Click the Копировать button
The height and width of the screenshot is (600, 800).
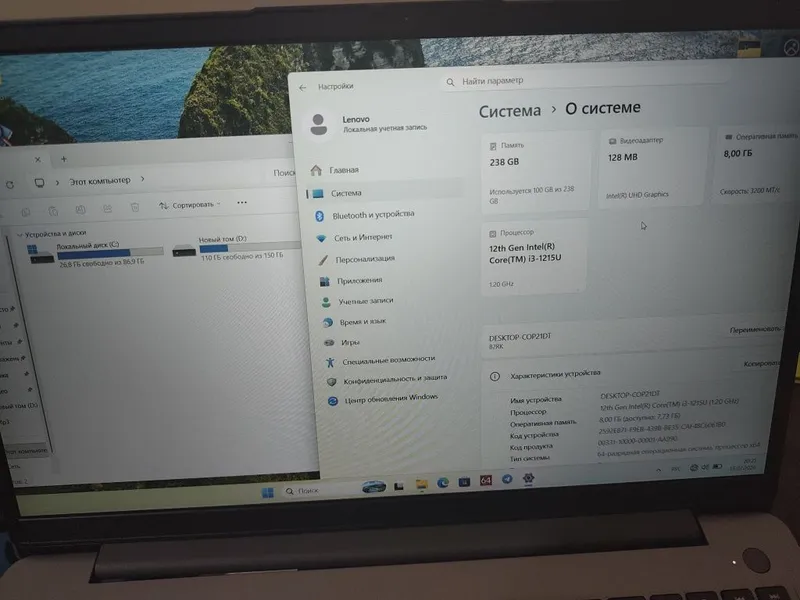(x=761, y=363)
